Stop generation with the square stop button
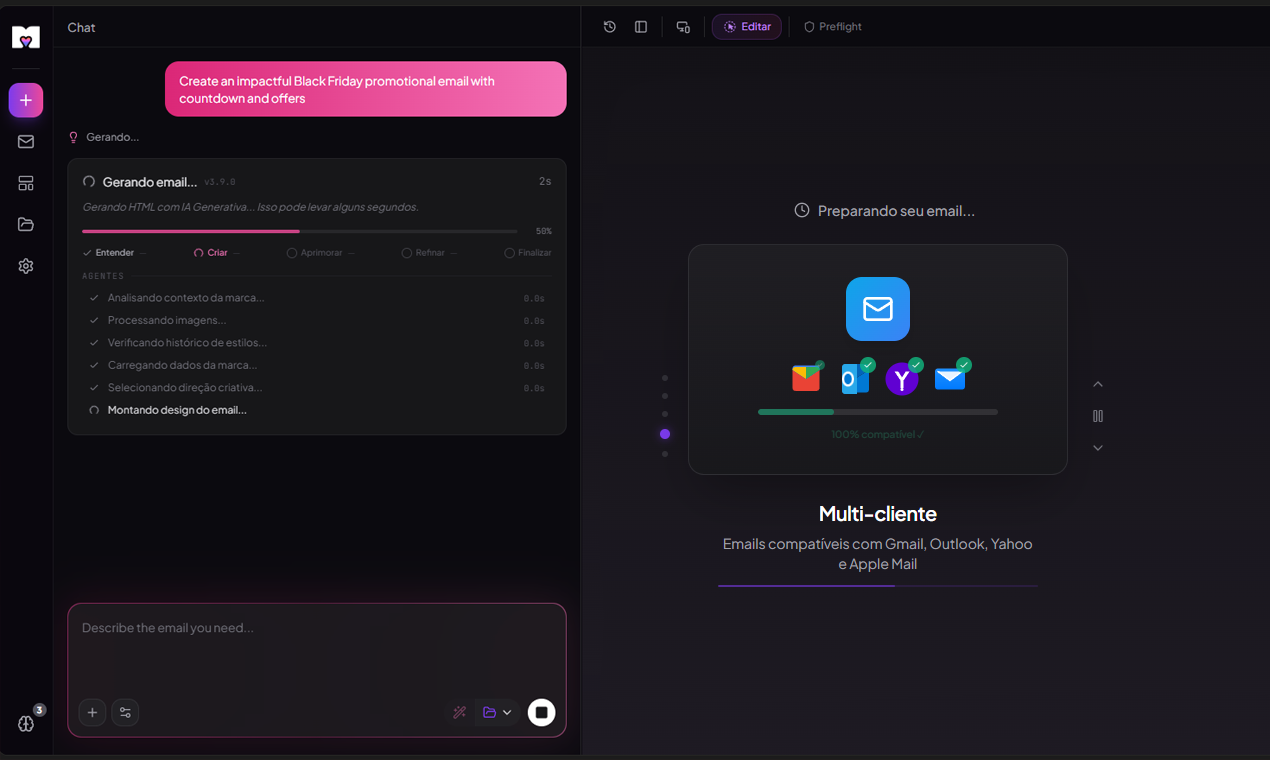The image size is (1270, 760). (541, 712)
